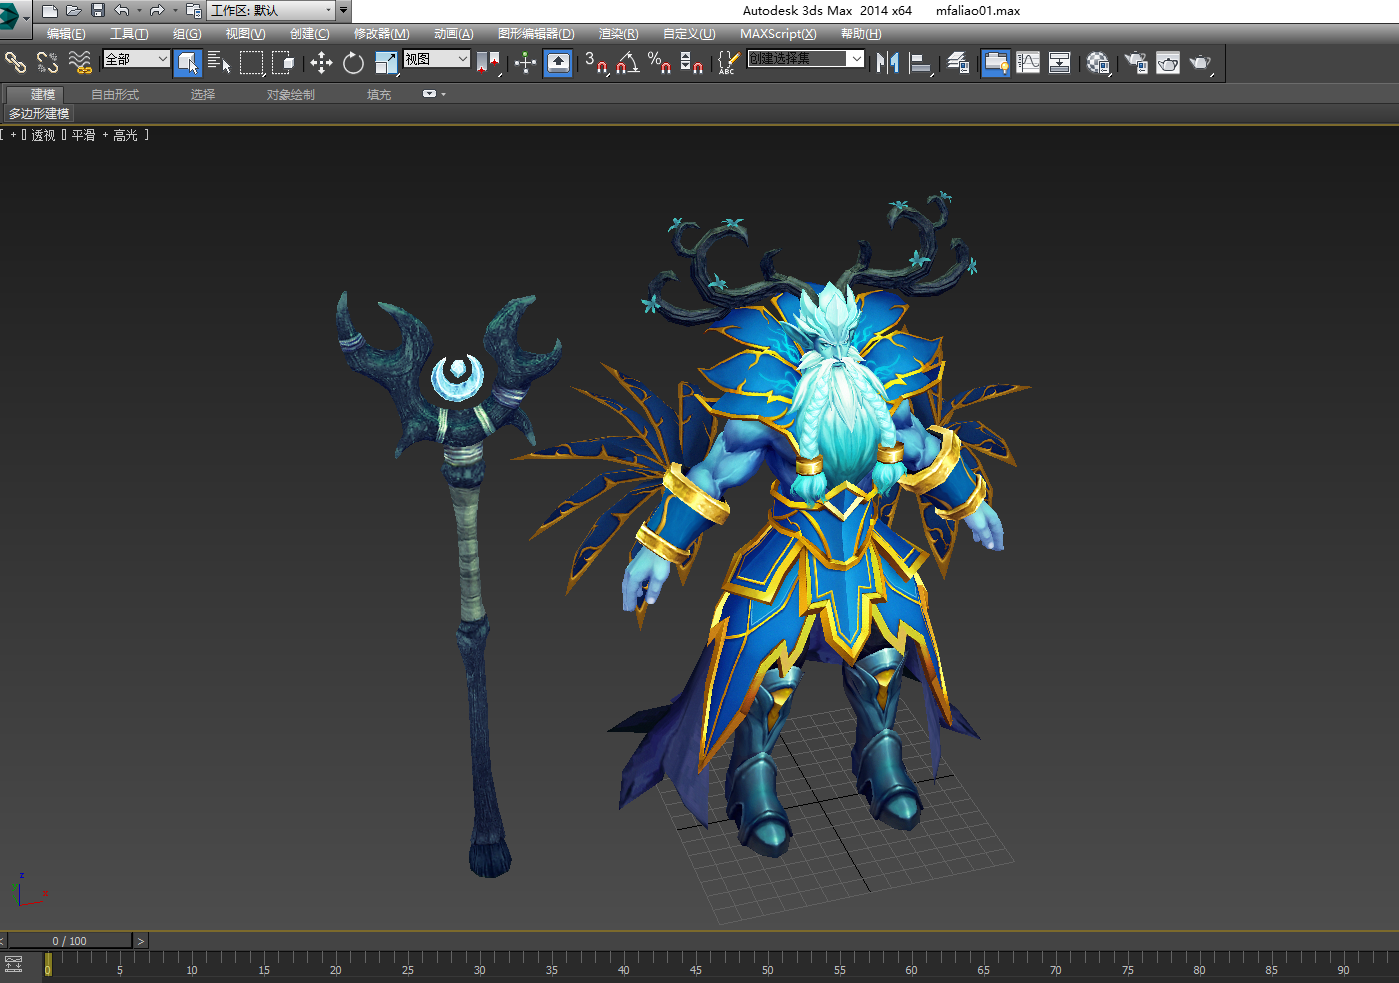Image resolution: width=1399 pixels, height=983 pixels.
Task: Open the selection filter dropdown showing 全部
Action: (136, 59)
